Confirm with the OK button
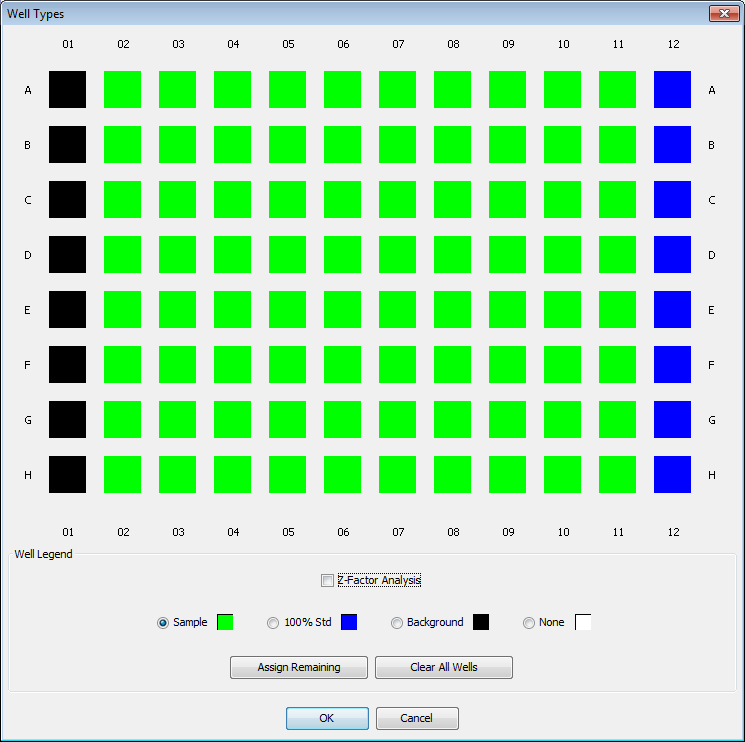This screenshot has height=742, width=745. 327,718
